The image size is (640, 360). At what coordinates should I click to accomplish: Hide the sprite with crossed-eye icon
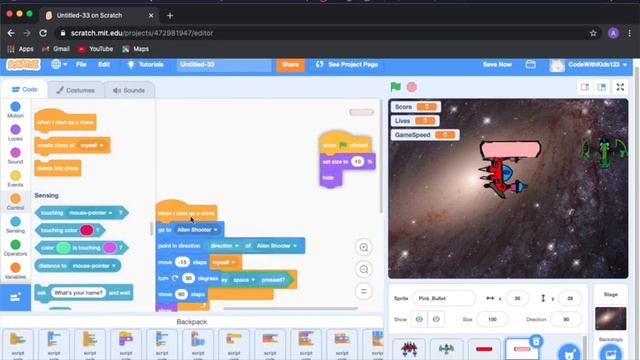[x=436, y=319]
